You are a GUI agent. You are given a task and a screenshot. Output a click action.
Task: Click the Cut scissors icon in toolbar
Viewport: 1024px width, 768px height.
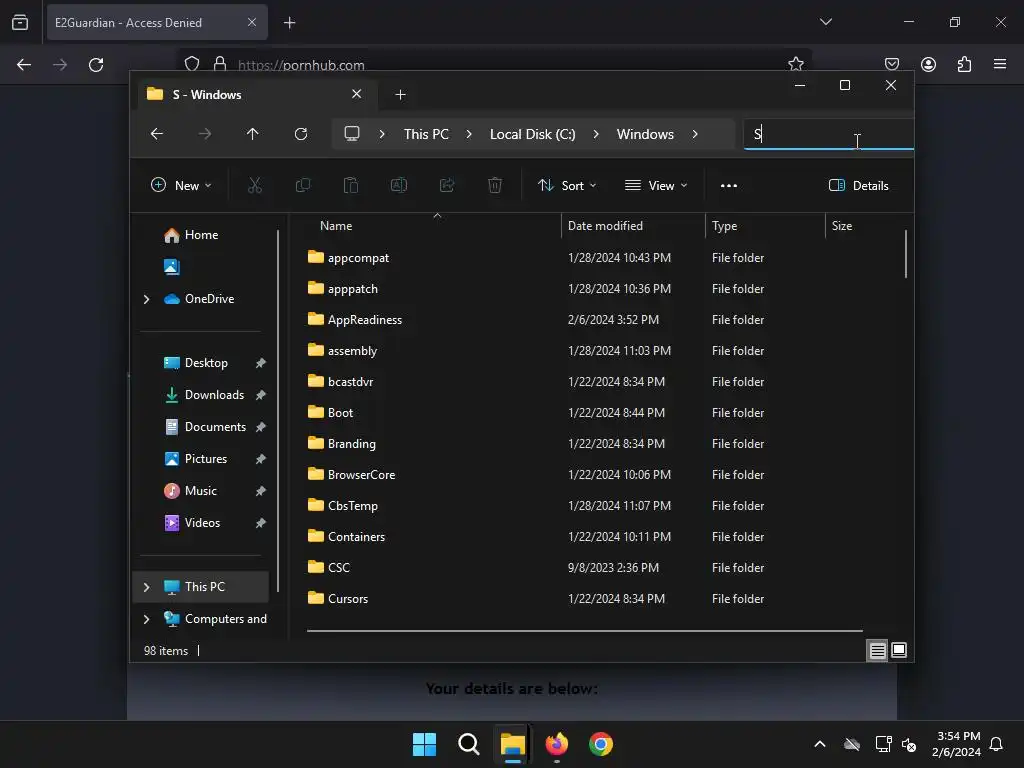click(255, 185)
